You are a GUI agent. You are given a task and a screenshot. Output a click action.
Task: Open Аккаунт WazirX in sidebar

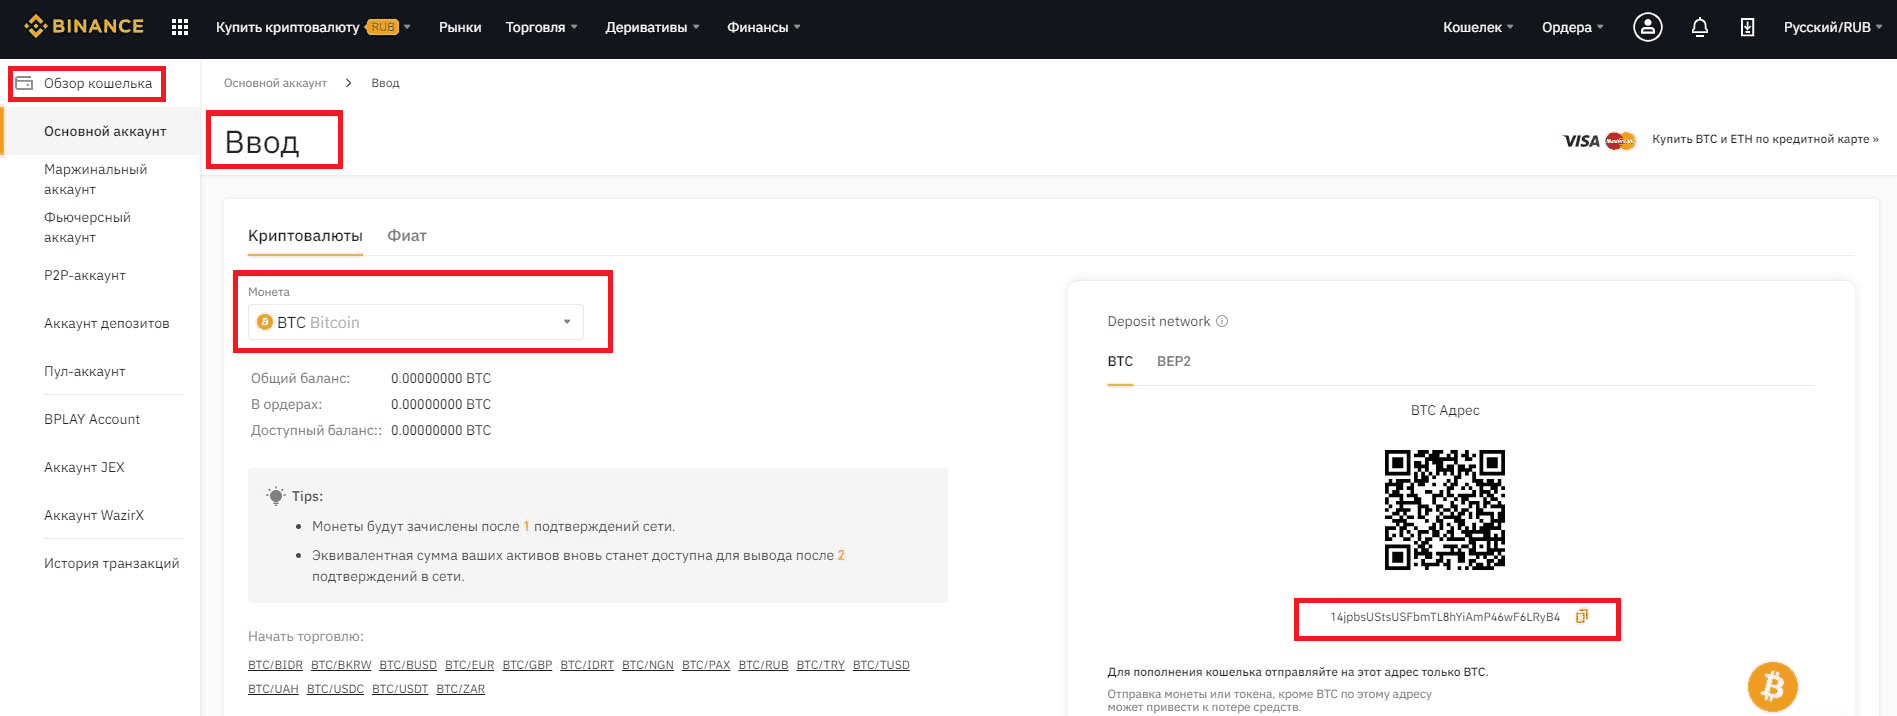tap(94, 515)
